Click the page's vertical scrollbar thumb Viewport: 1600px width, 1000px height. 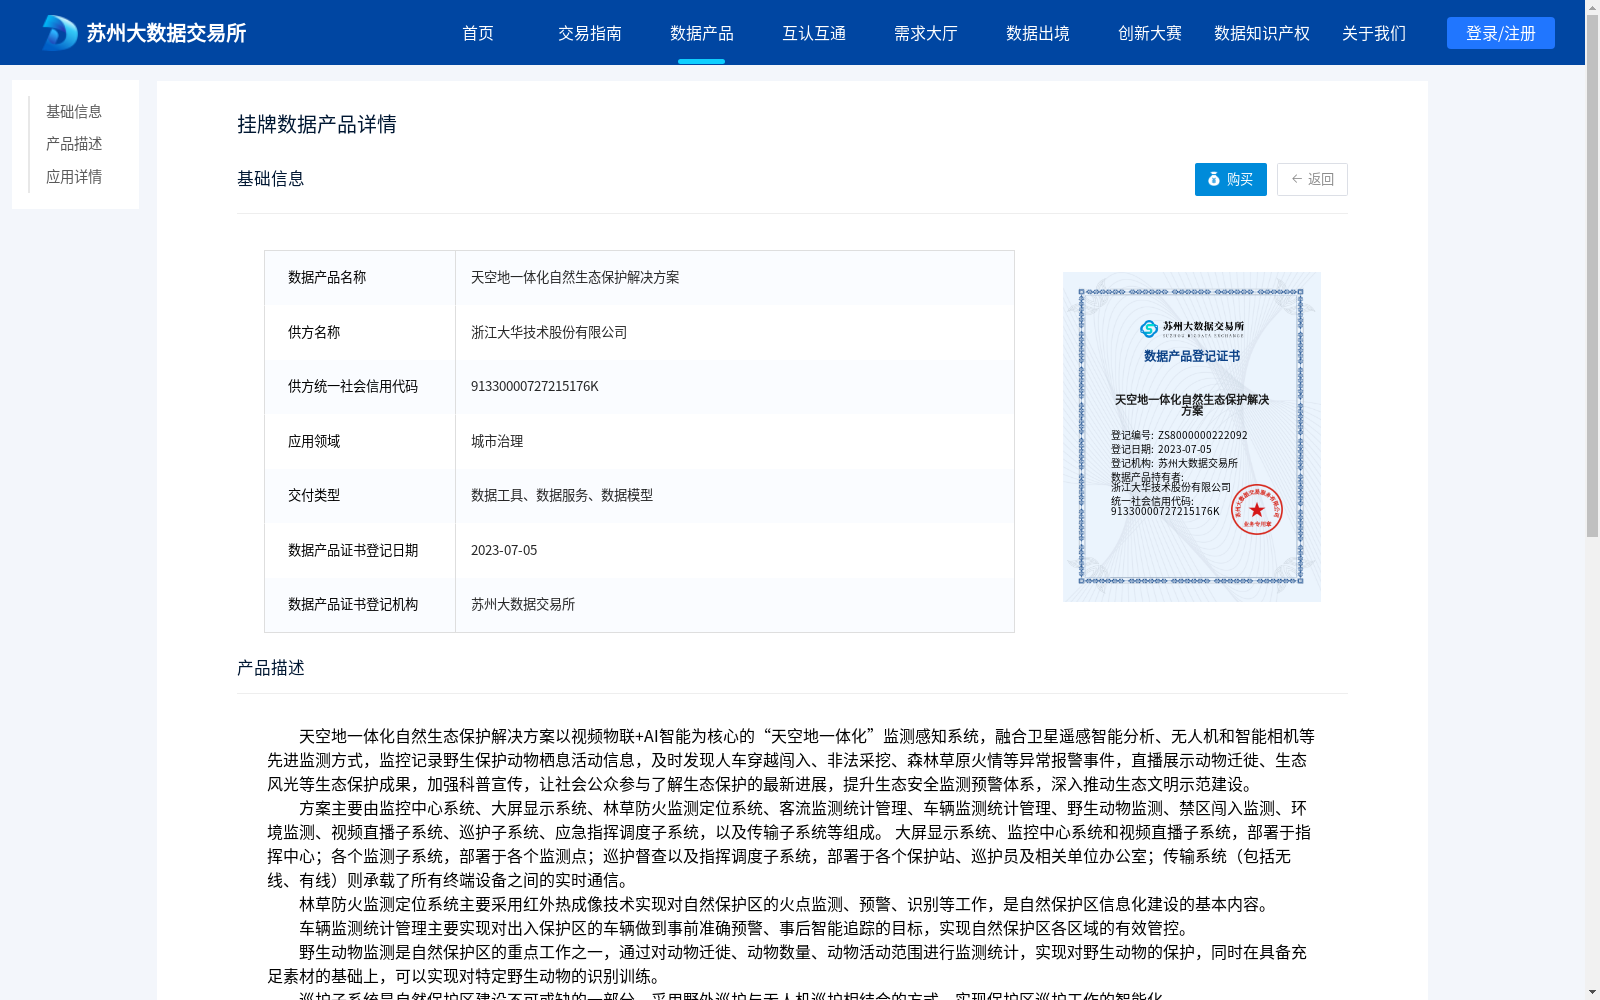click(x=1592, y=275)
